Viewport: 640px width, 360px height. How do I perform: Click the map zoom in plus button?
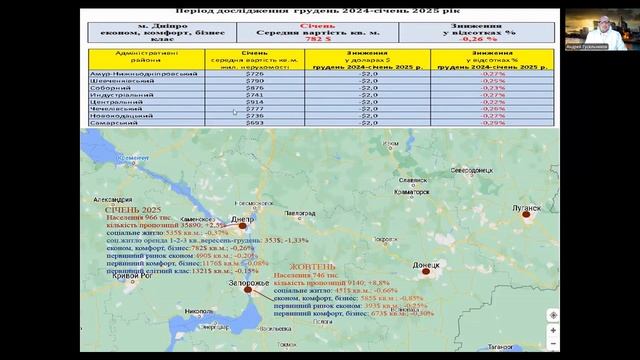tap(553, 330)
